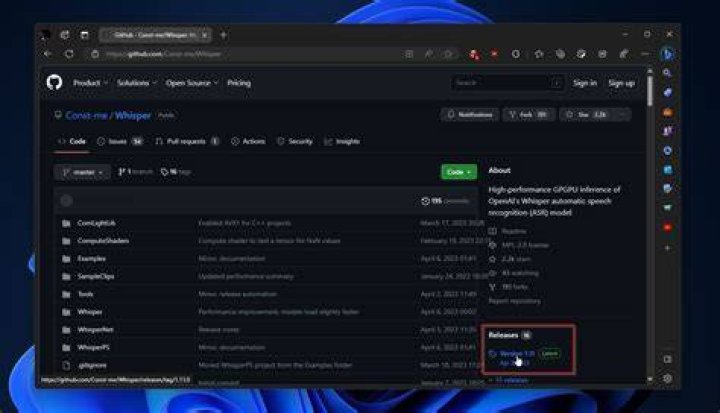Switch to the Issues tab
The height and width of the screenshot is (413, 720).
120,141
